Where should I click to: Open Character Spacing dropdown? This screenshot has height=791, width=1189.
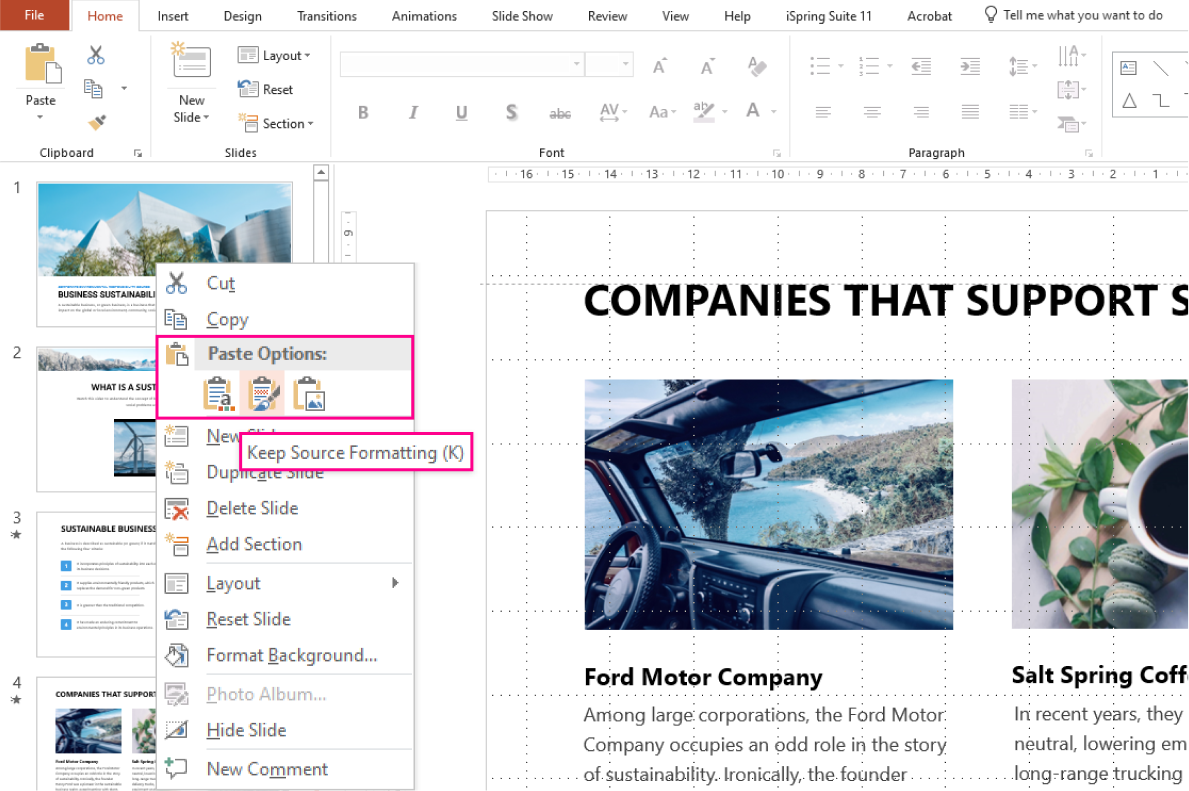[x=613, y=113]
